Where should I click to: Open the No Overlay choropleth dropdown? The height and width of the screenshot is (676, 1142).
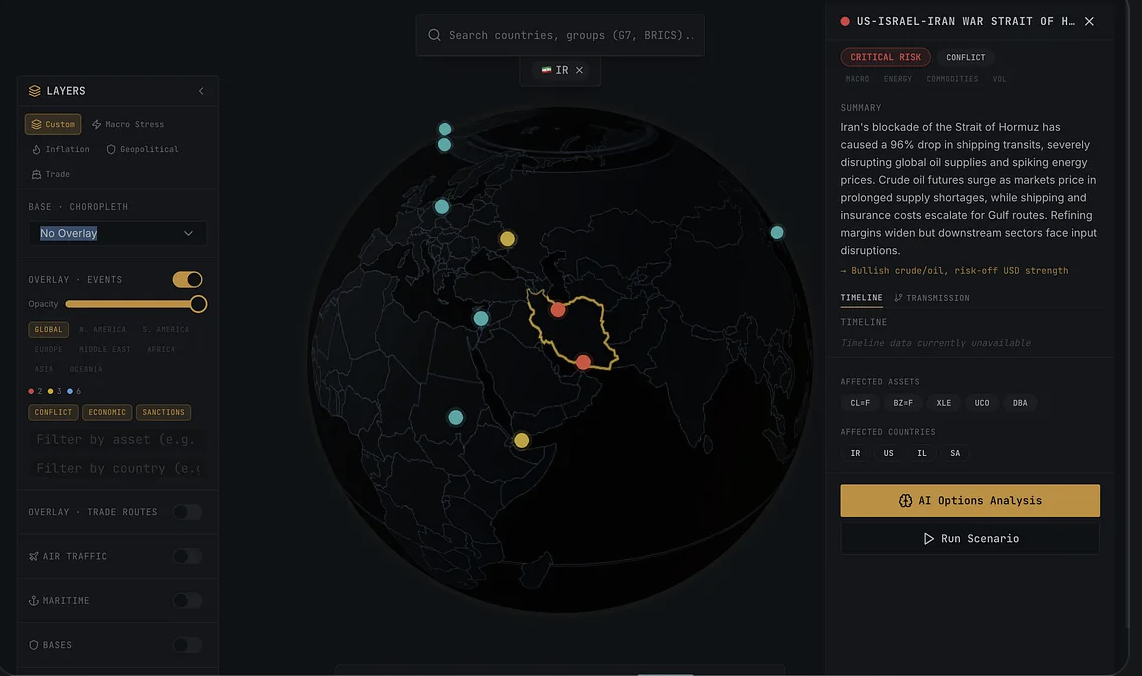click(117, 233)
